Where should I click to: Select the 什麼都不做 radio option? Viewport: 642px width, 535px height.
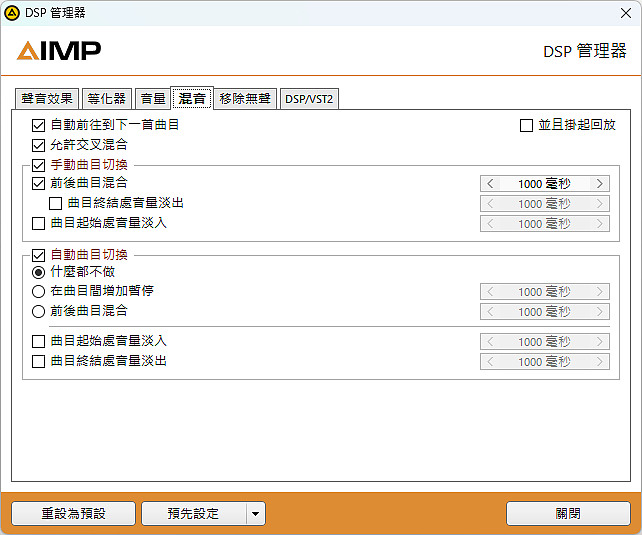[x=38, y=272]
